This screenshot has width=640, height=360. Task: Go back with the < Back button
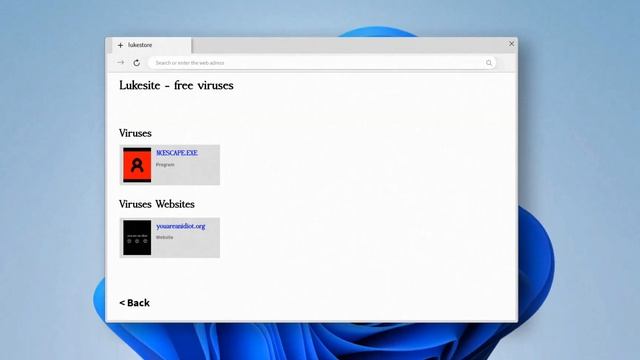(x=134, y=303)
